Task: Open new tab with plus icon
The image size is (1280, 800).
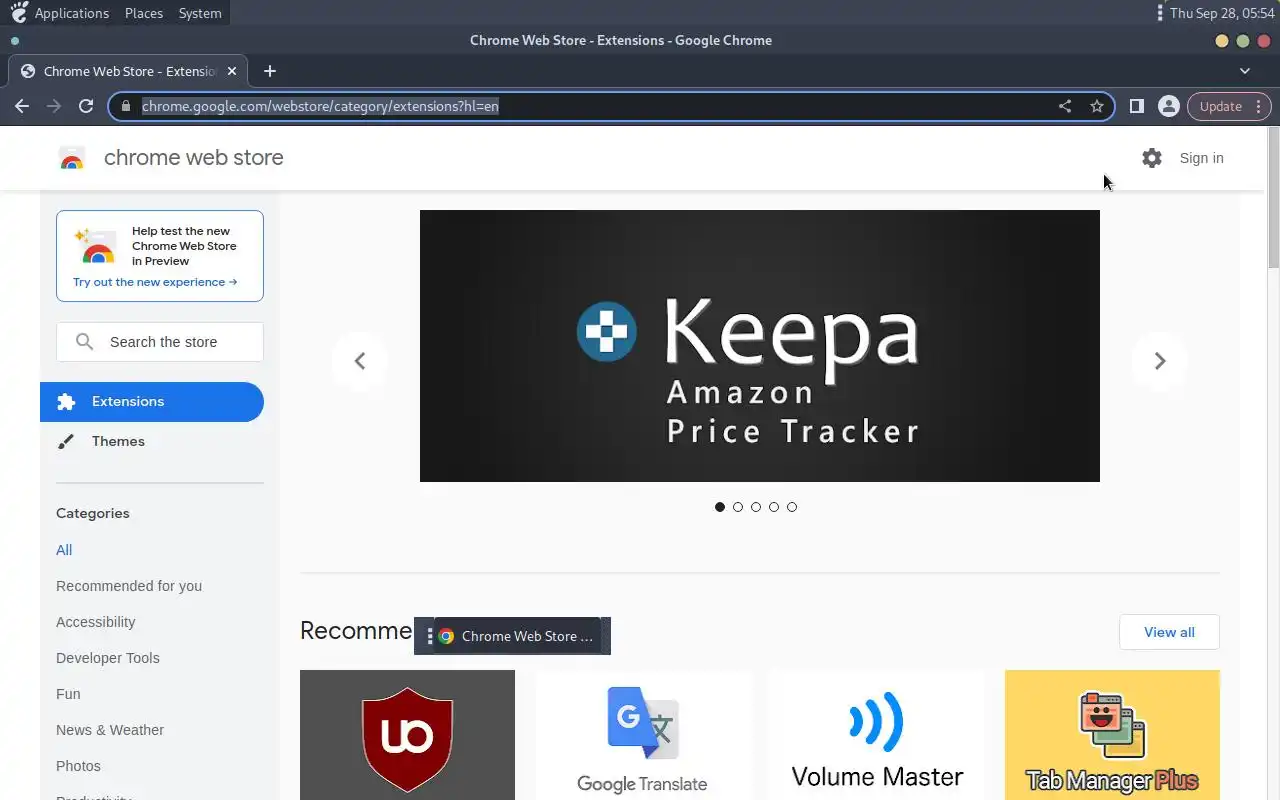Action: [270, 71]
